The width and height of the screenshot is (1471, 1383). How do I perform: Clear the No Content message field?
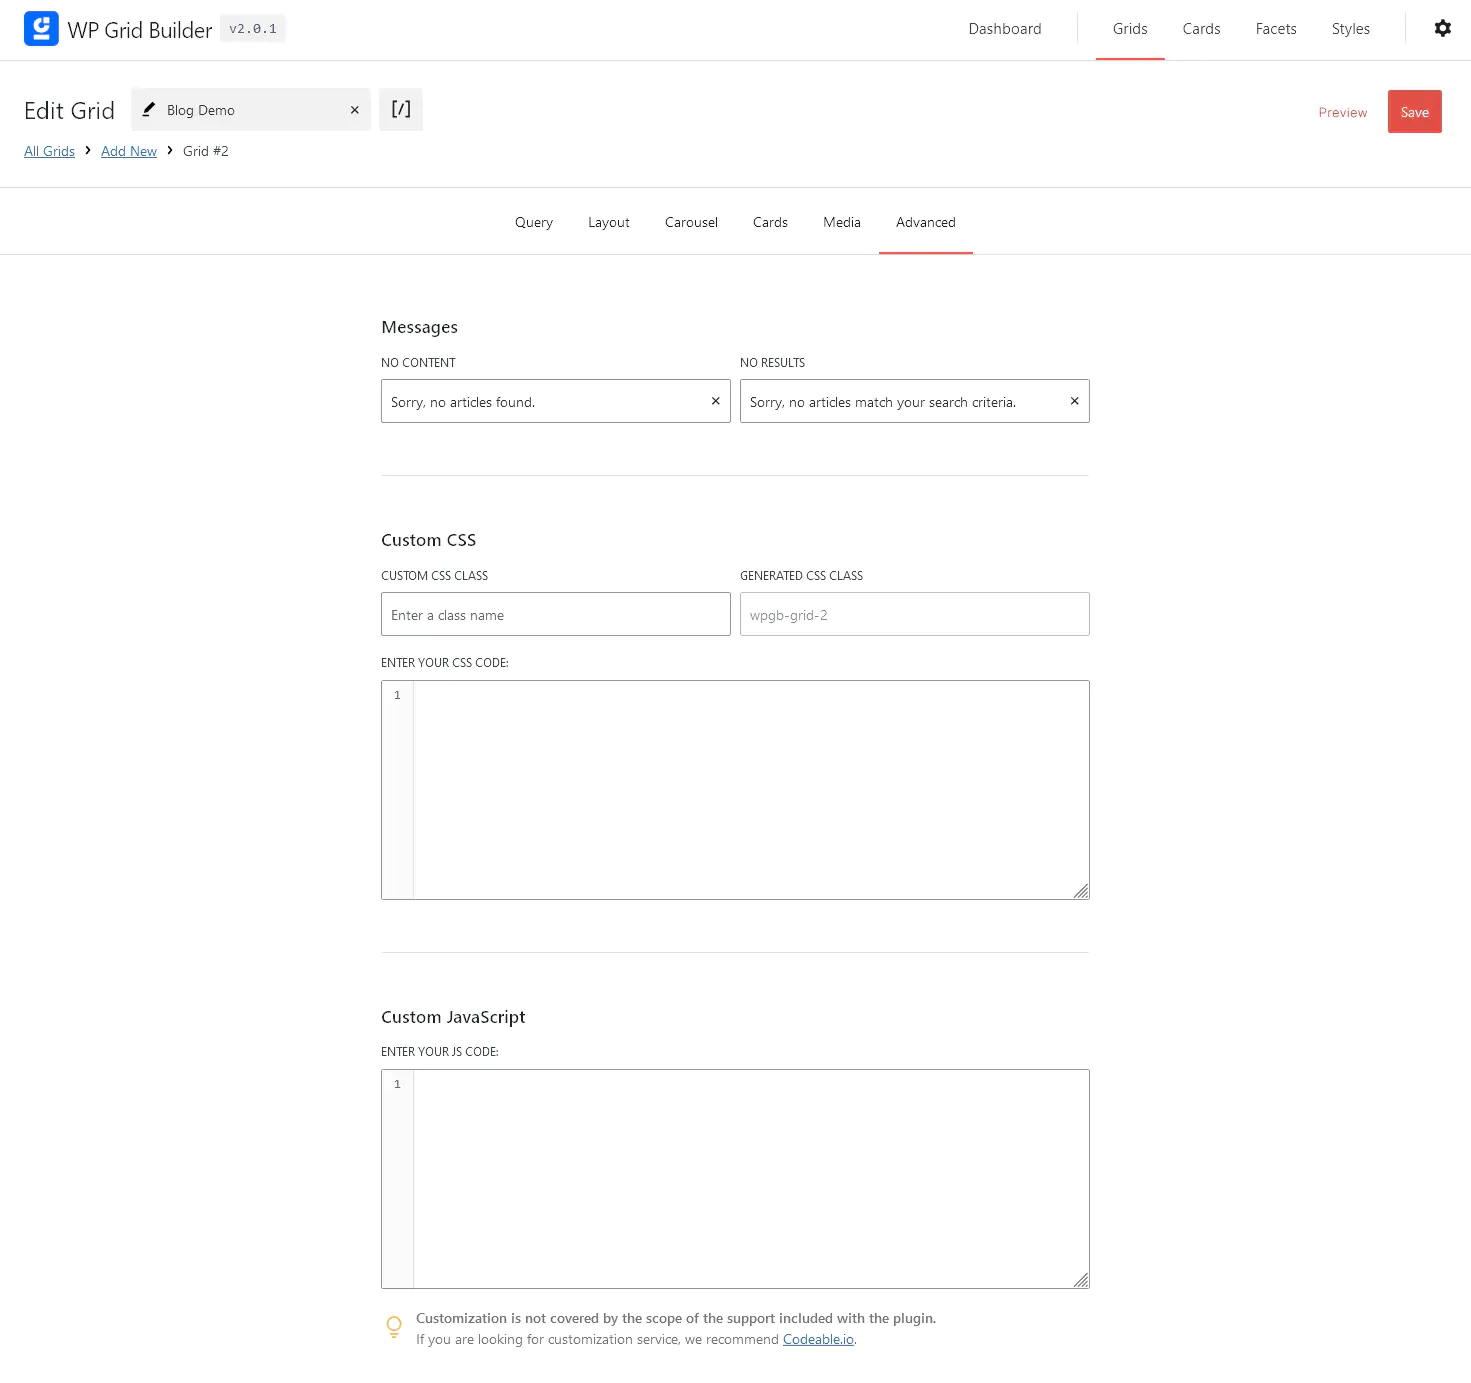coord(714,401)
